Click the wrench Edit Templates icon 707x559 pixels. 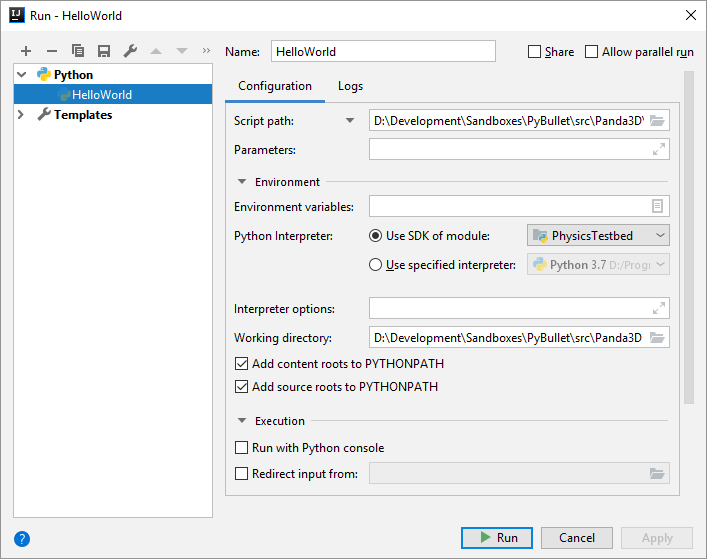click(130, 51)
